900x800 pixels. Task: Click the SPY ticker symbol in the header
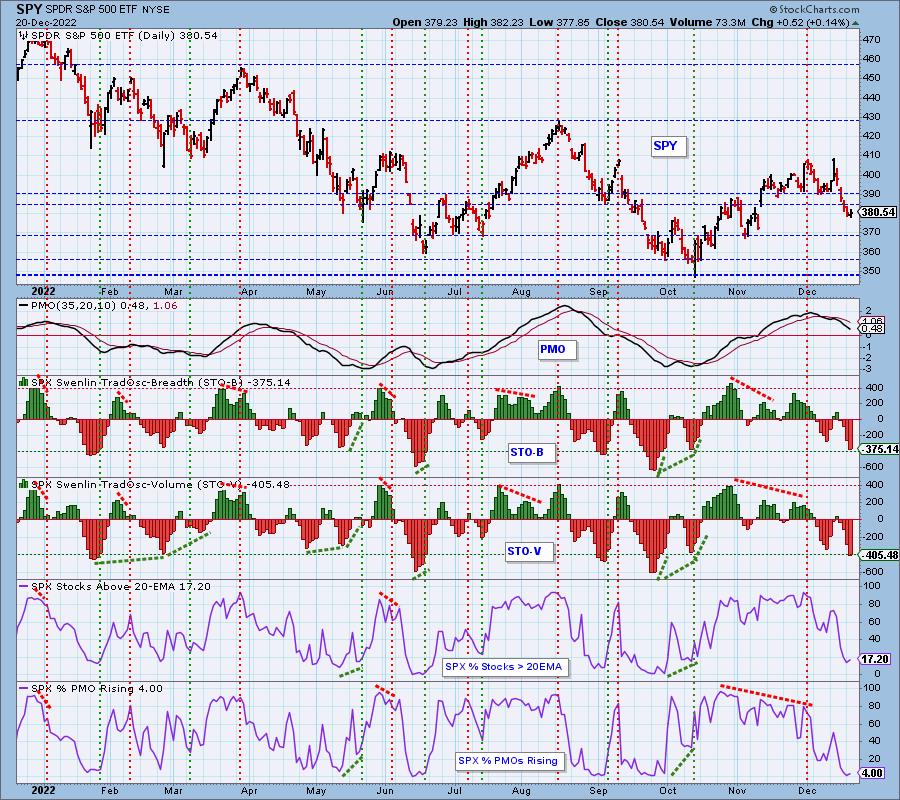[x=29, y=9]
